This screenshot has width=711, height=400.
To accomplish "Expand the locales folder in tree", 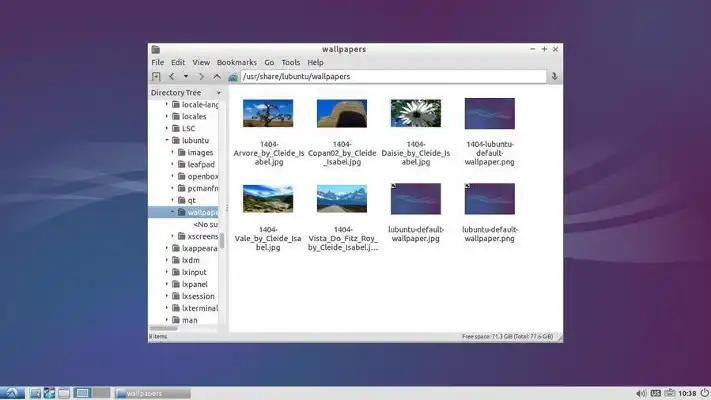I will point(167,117).
